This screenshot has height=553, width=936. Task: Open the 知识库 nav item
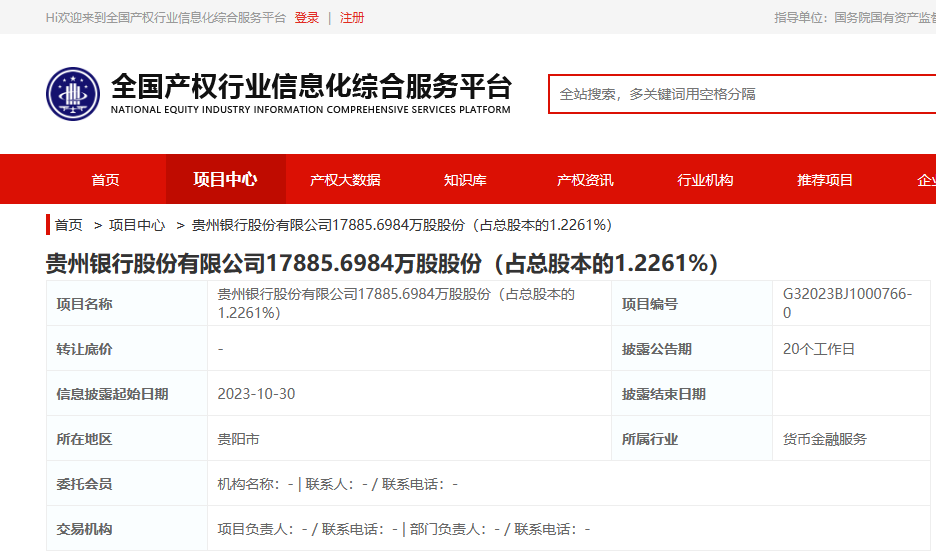tap(465, 180)
